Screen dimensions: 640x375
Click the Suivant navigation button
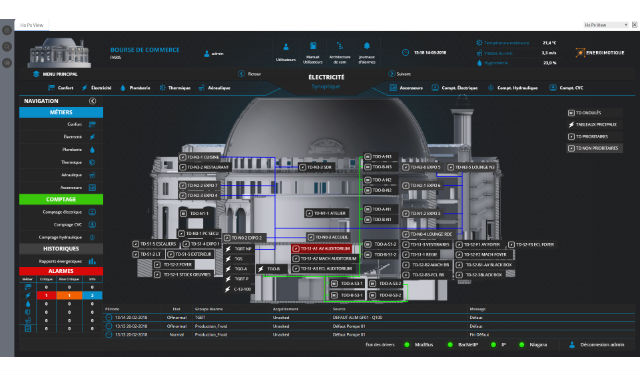click(400, 74)
